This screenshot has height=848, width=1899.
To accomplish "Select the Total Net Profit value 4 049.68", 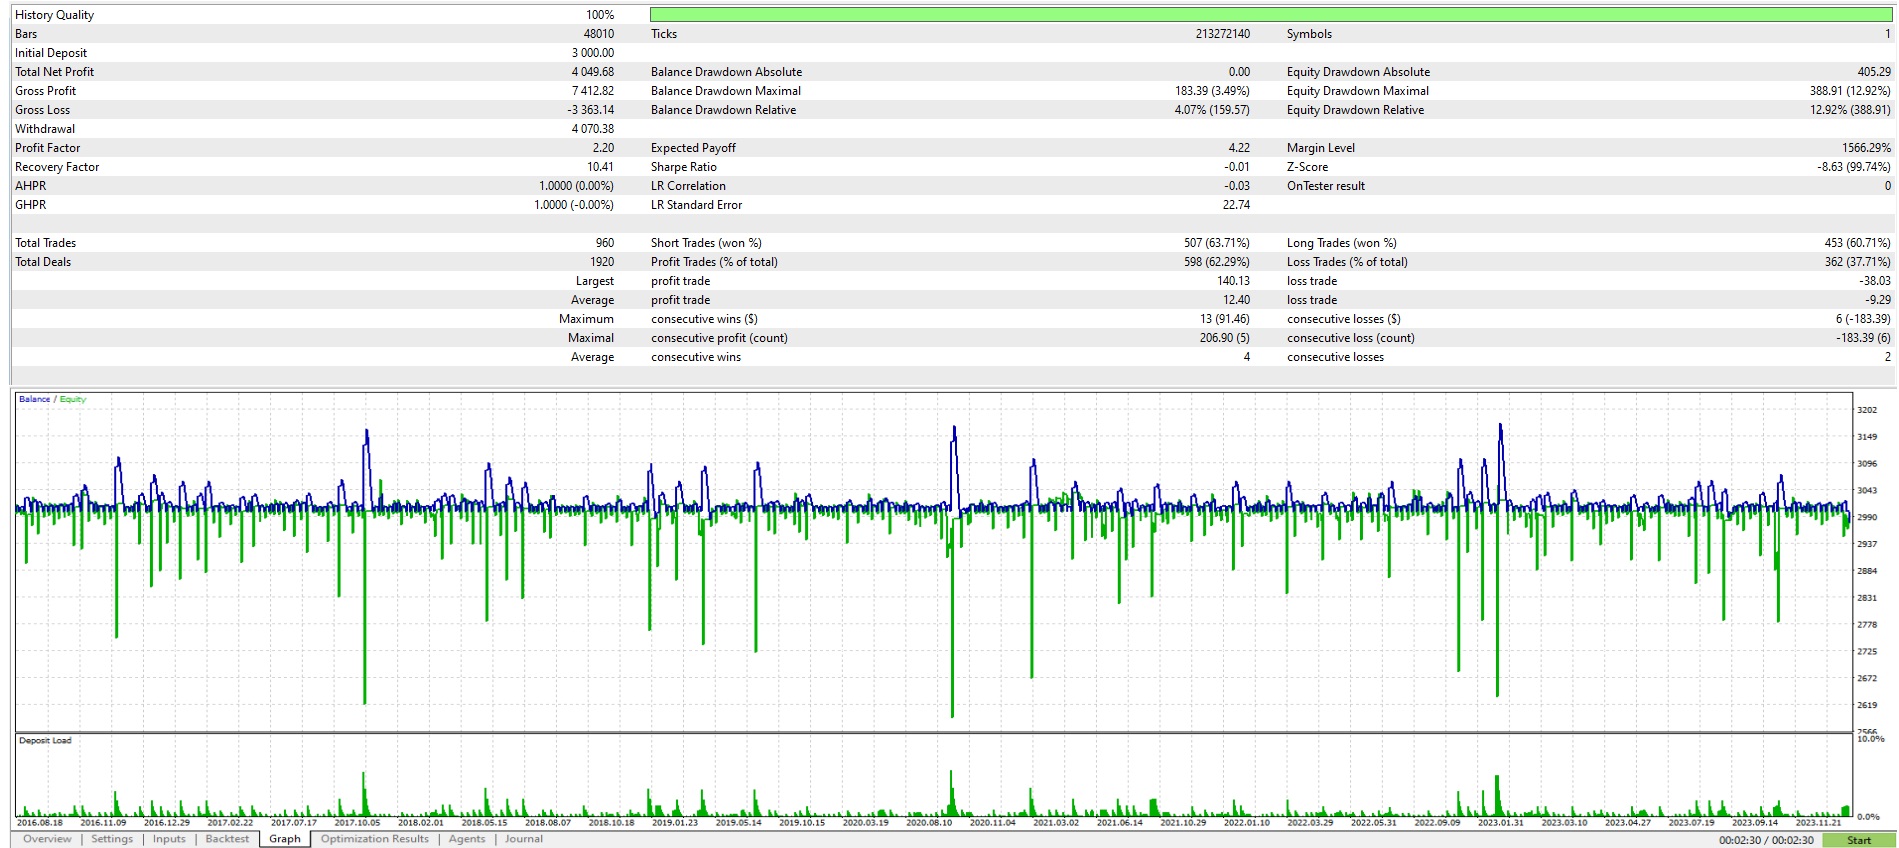I will [593, 72].
